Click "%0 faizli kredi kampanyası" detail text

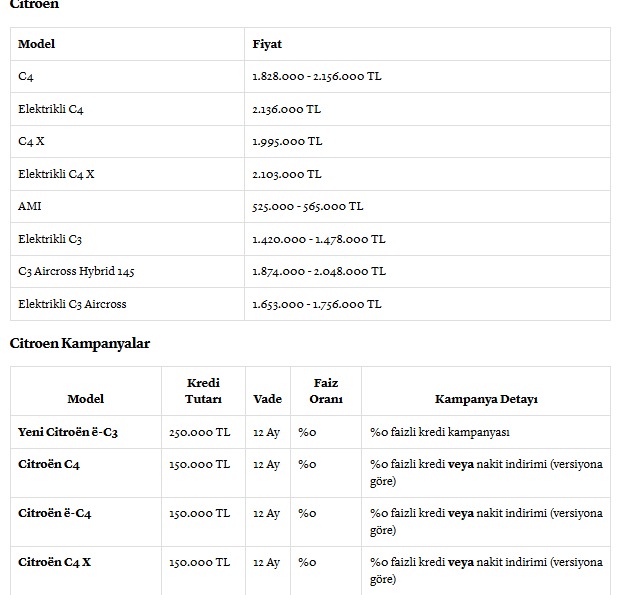point(440,433)
